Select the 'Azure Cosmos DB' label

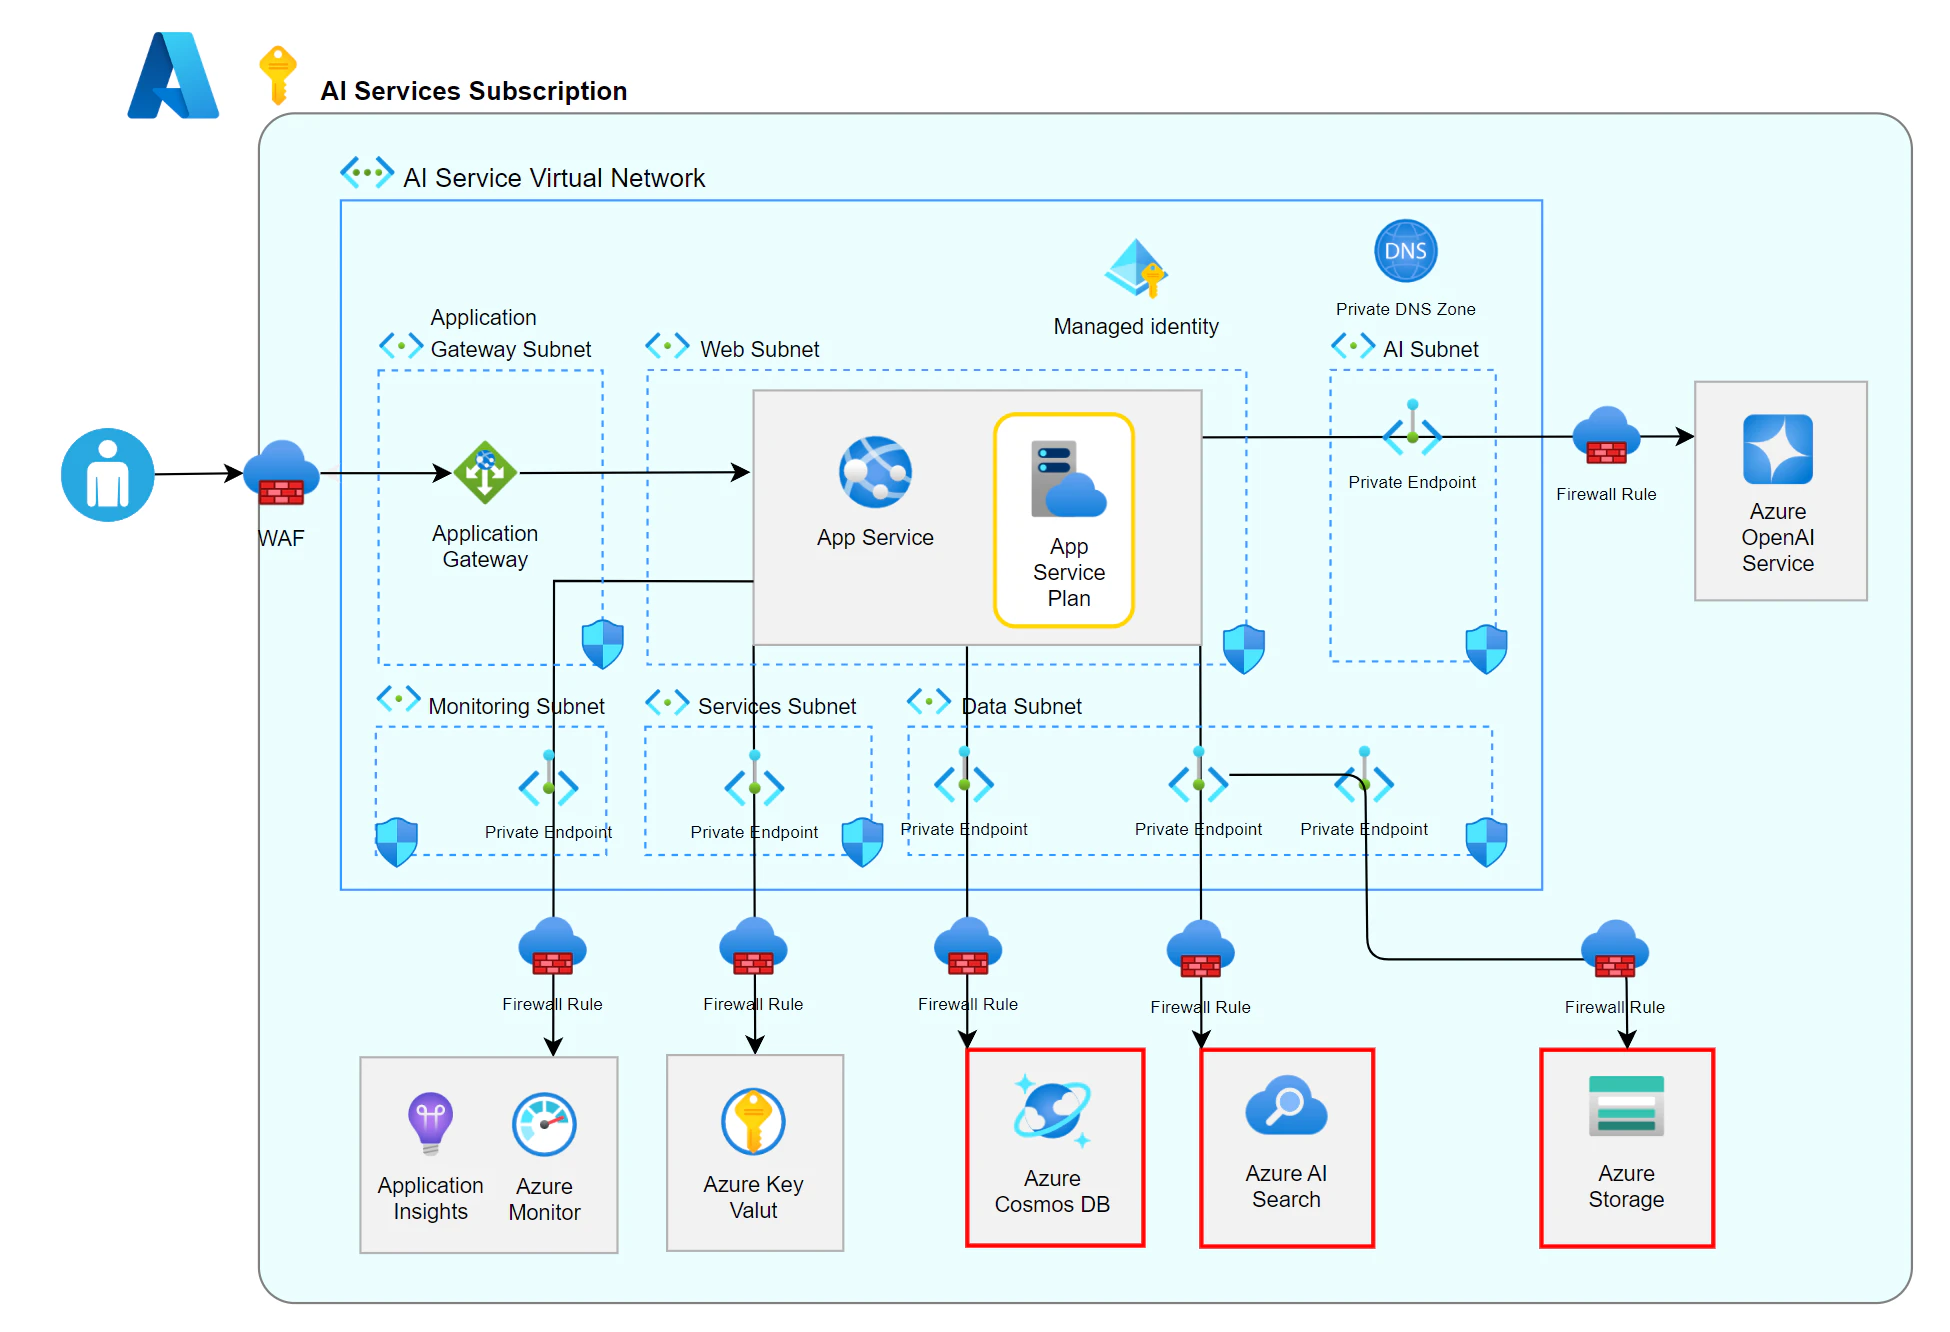click(1052, 1191)
